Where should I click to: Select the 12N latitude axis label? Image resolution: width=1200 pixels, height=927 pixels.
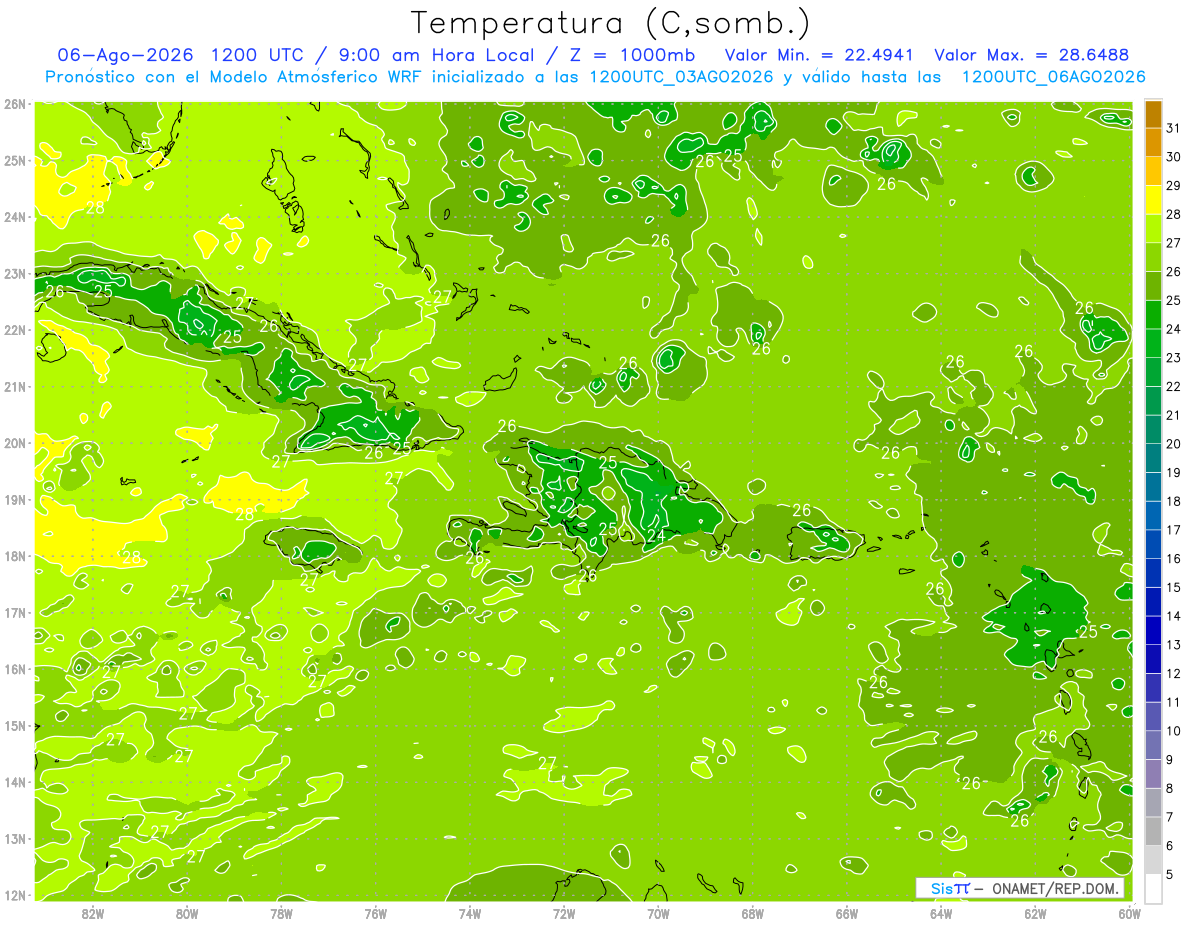pos(14,895)
